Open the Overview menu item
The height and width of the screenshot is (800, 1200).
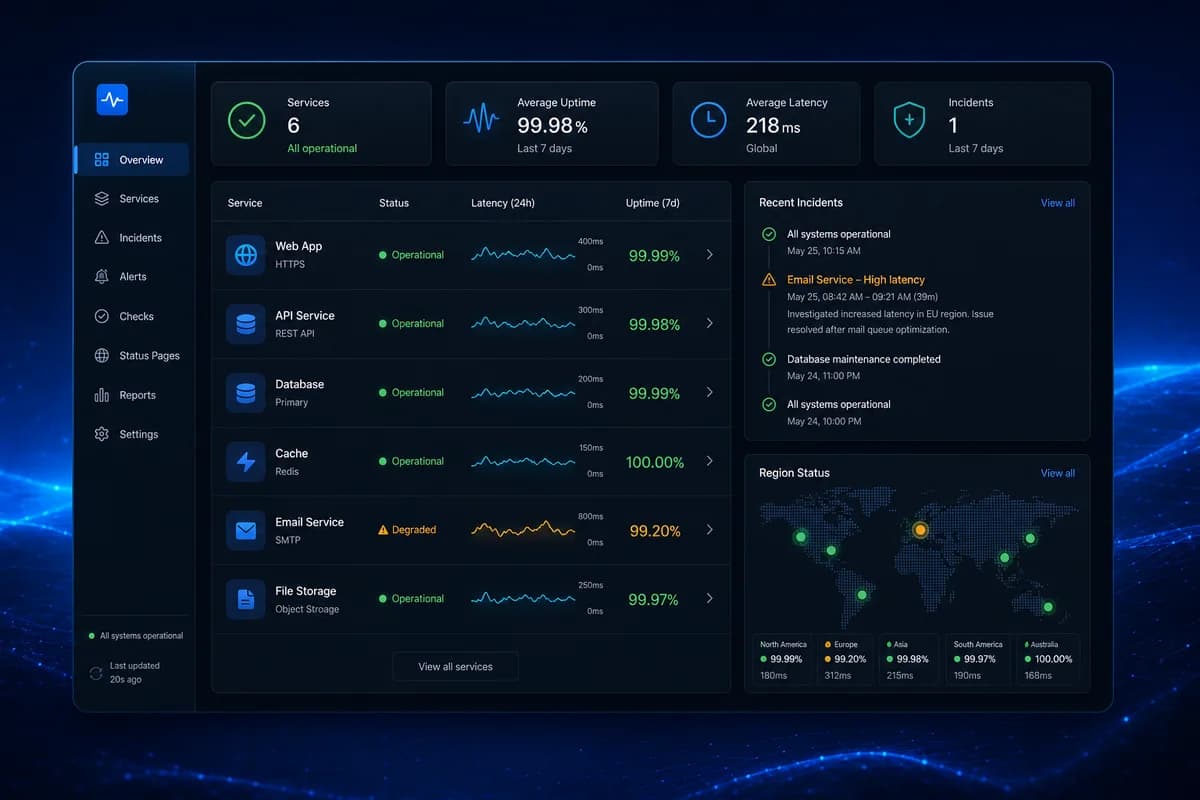point(132,160)
